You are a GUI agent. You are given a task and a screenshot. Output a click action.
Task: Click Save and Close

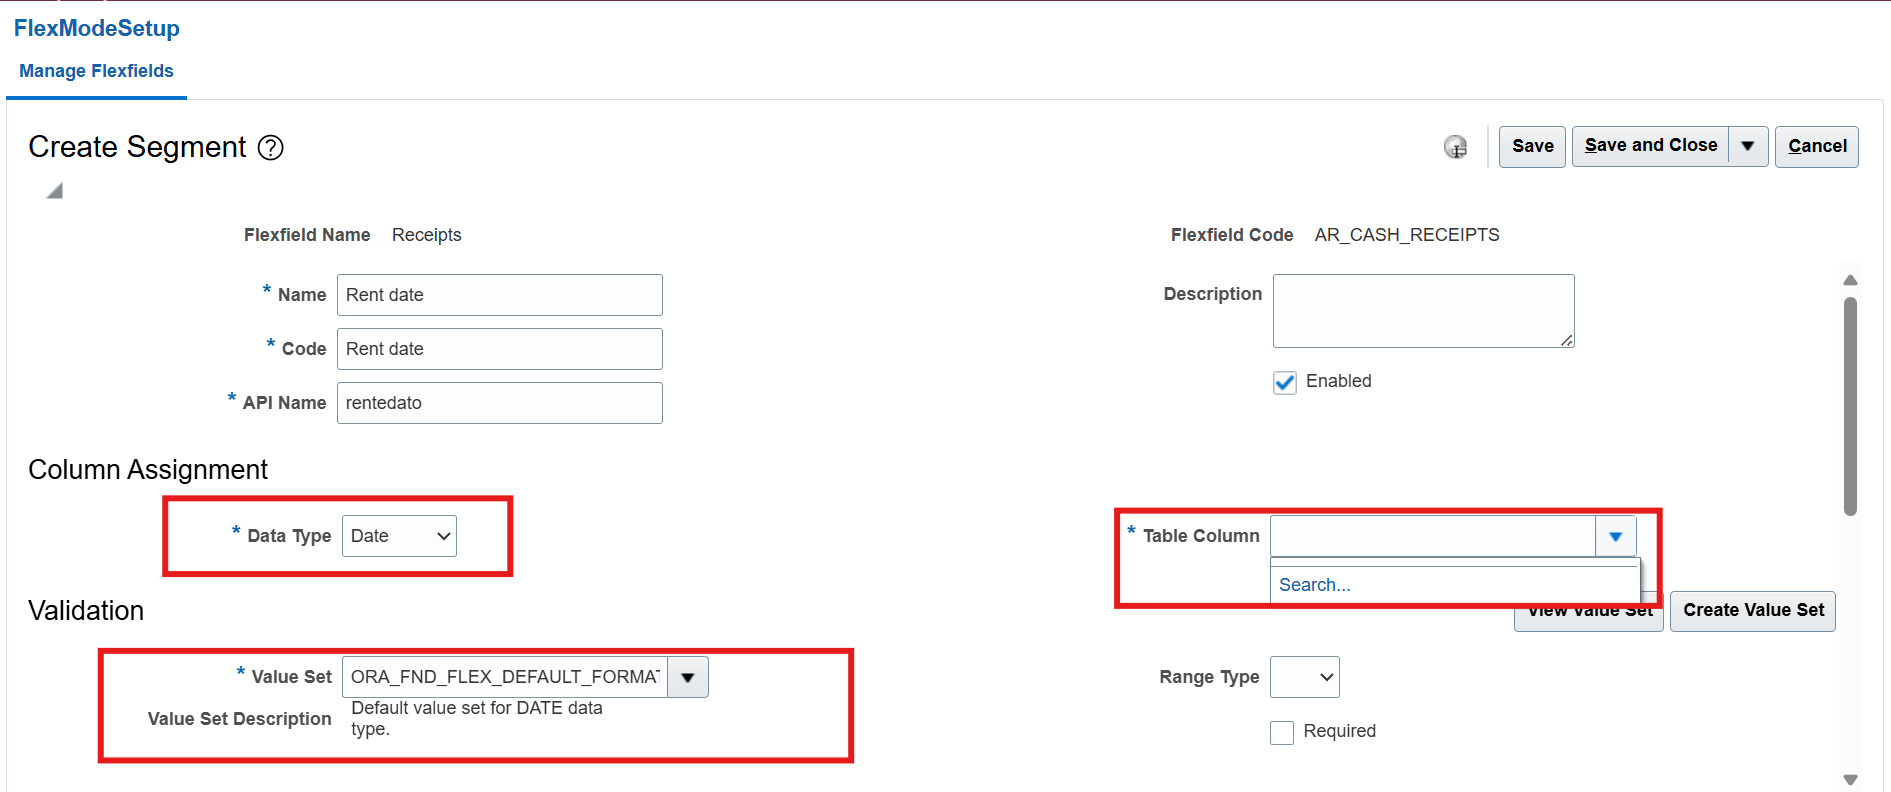1650,145
